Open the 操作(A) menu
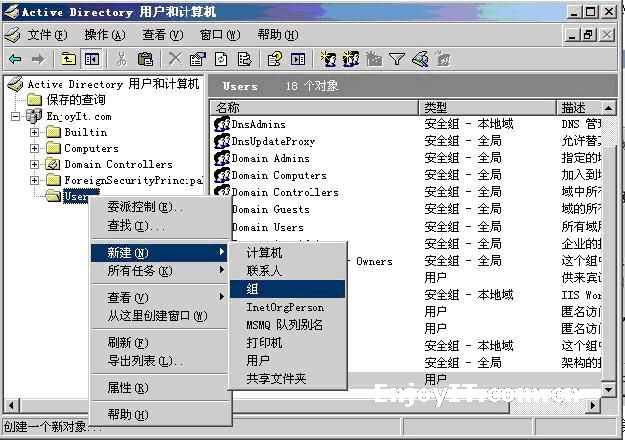Screen dimensions: 625x440 click(x=105, y=35)
